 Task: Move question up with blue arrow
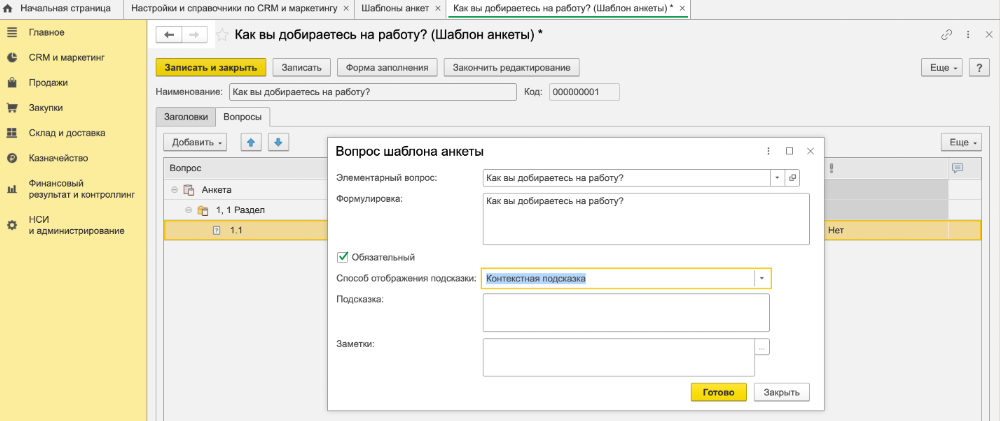click(x=251, y=142)
